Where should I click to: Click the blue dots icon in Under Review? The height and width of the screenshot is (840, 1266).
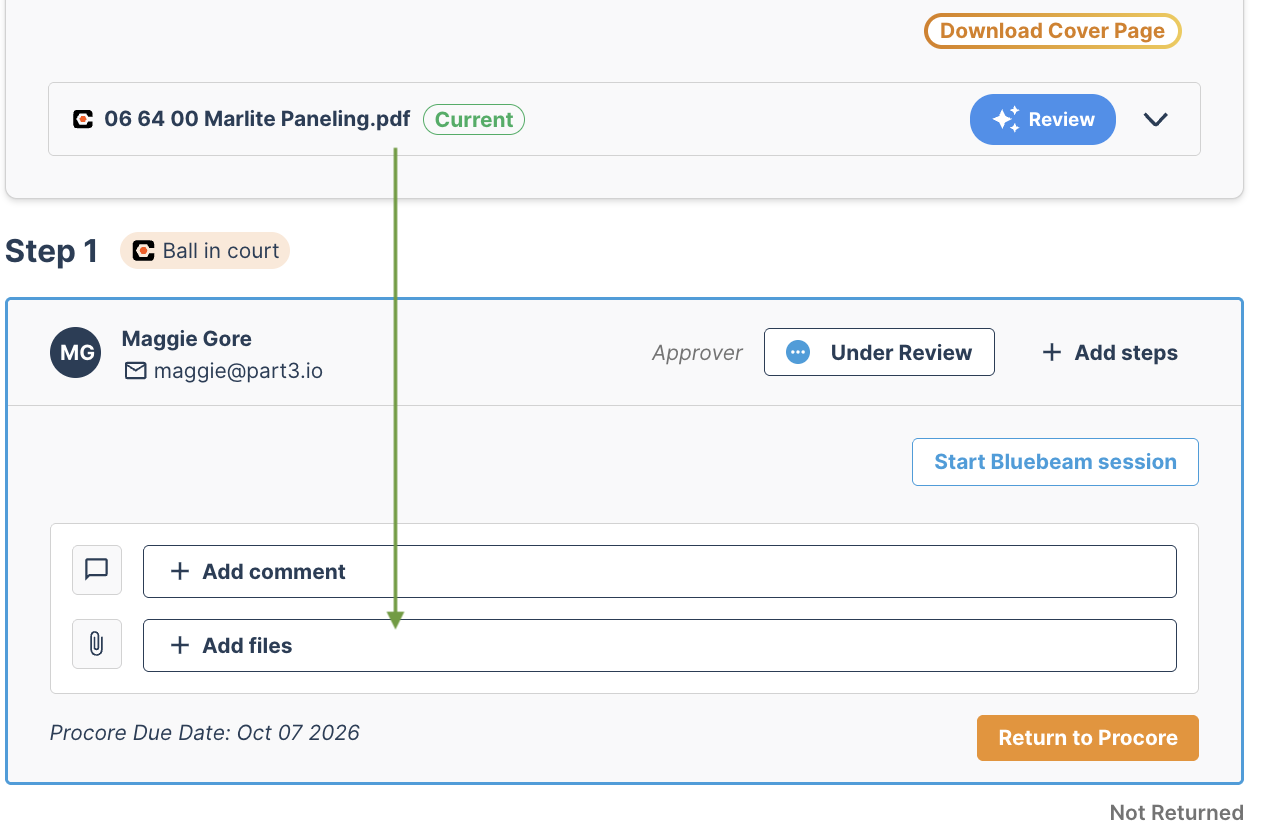click(798, 353)
